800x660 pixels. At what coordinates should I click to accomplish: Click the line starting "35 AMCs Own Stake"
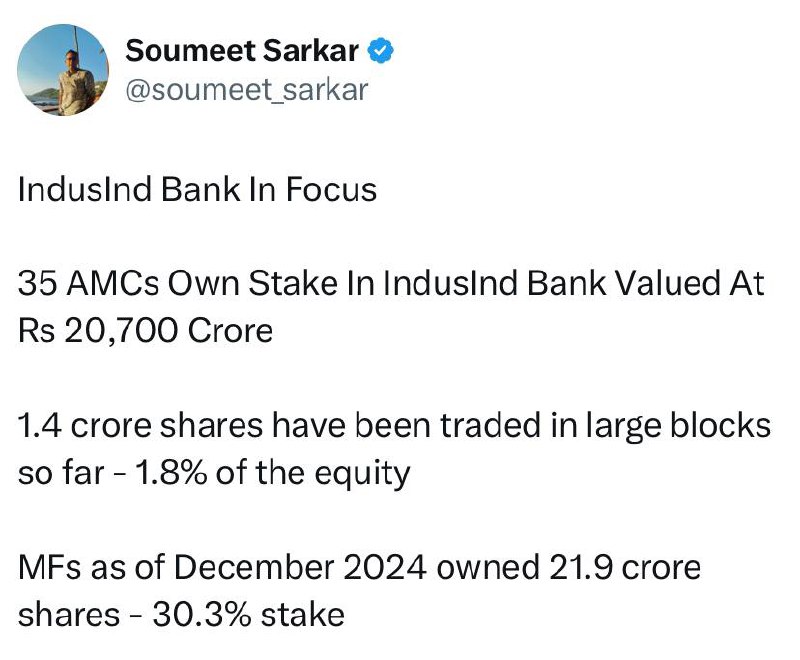click(x=391, y=283)
